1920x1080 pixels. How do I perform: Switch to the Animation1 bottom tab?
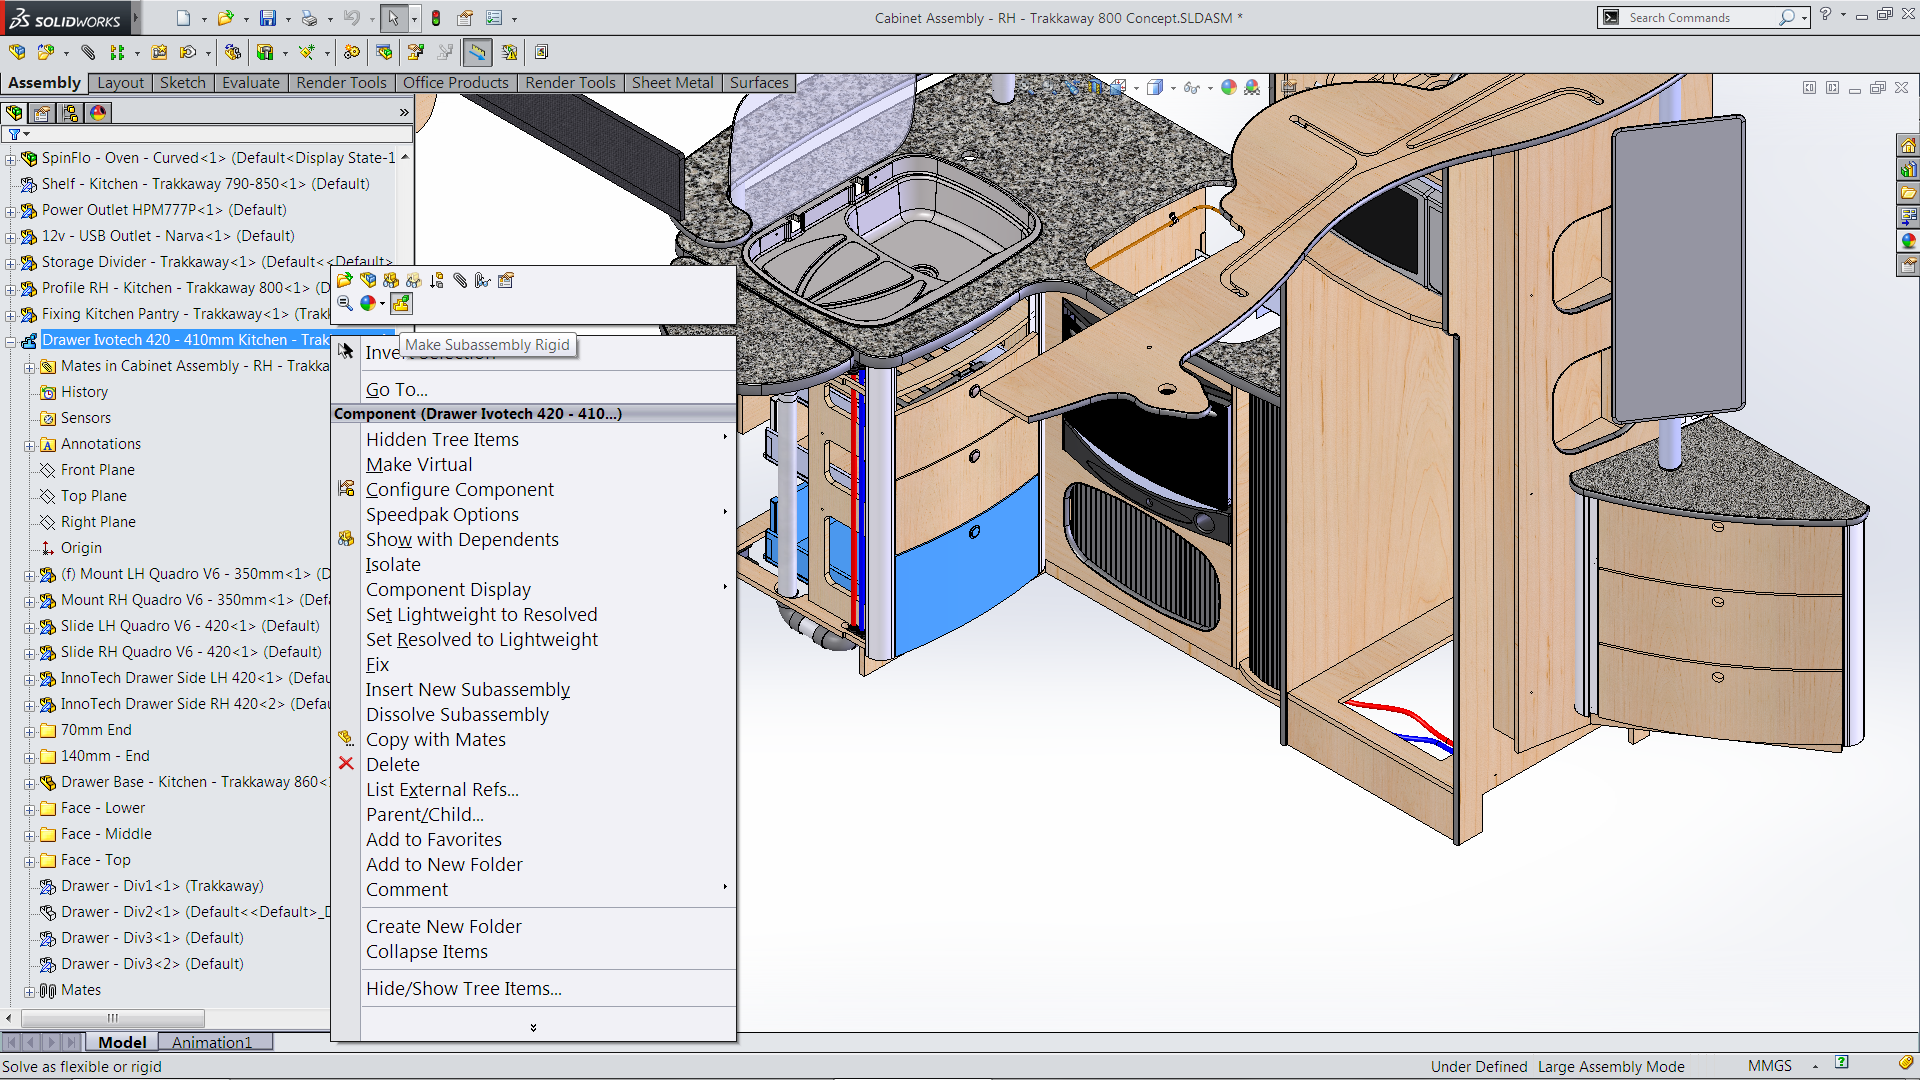click(x=212, y=1042)
